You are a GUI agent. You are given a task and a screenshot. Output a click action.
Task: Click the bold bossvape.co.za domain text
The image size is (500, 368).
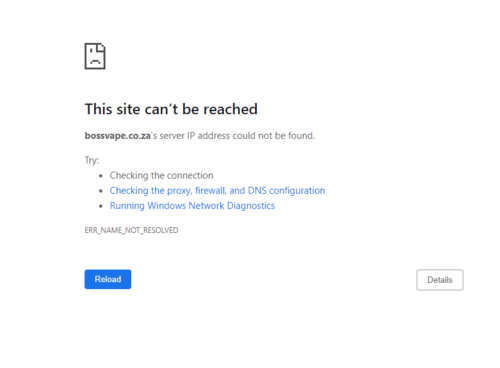coord(118,136)
